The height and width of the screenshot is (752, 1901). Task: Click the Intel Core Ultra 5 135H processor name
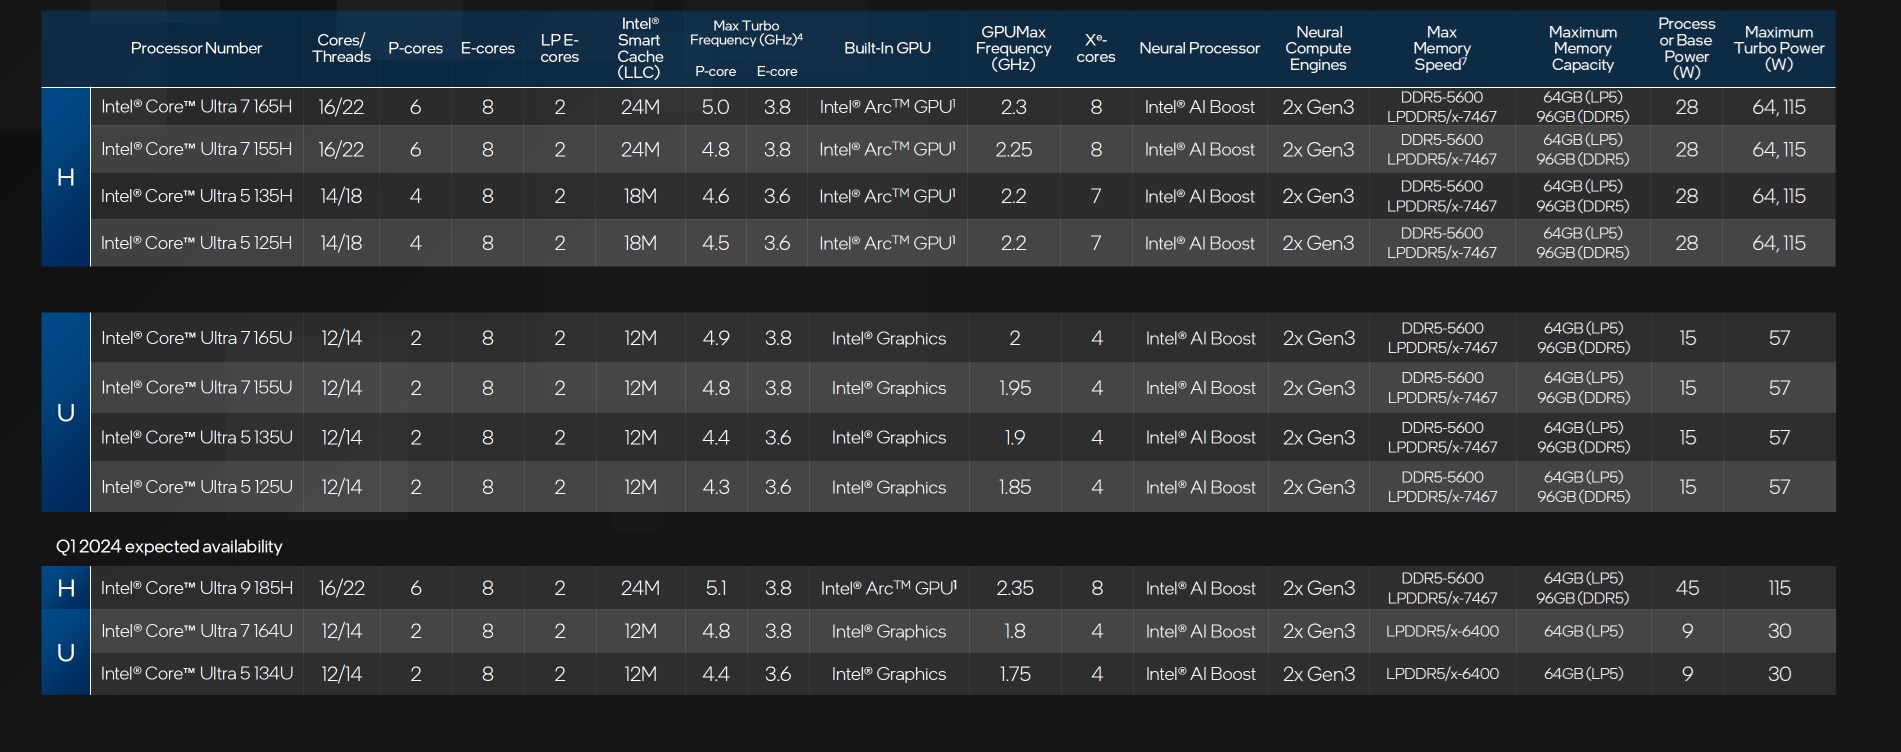[196, 196]
